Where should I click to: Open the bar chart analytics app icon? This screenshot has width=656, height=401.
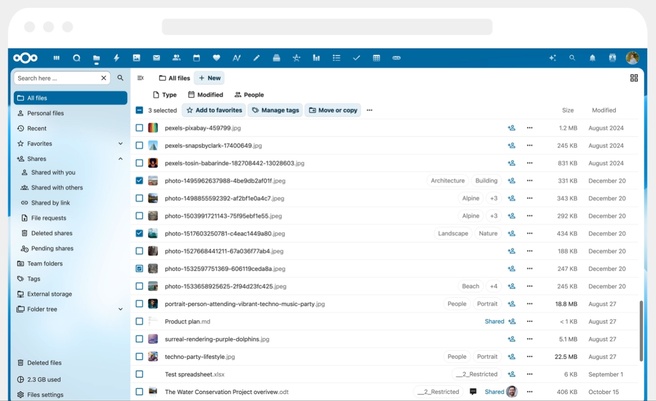point(316,58)
